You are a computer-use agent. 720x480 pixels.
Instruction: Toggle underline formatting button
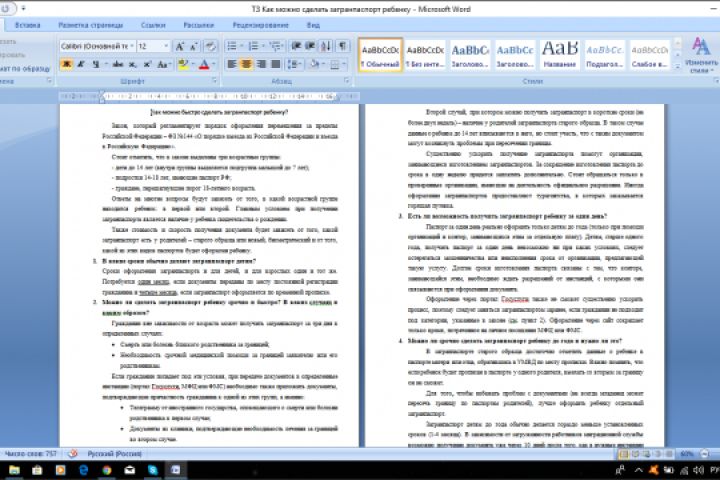tap(95, 64)
